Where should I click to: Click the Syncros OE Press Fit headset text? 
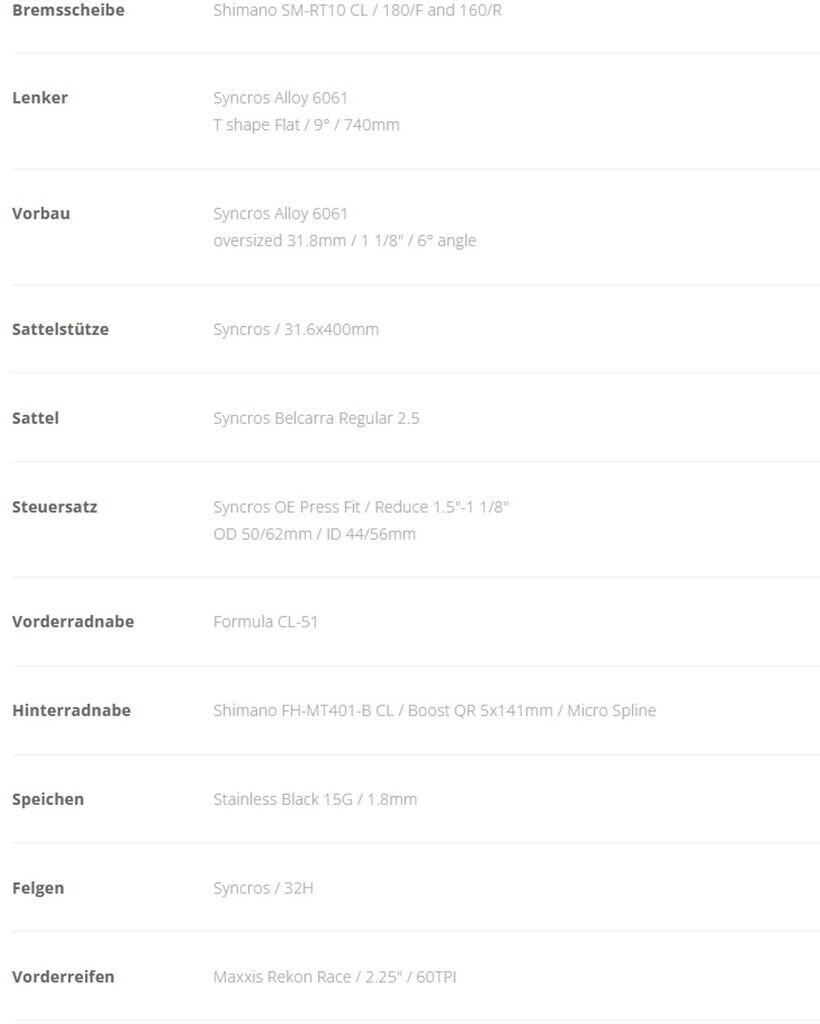(x=361, y=507)
